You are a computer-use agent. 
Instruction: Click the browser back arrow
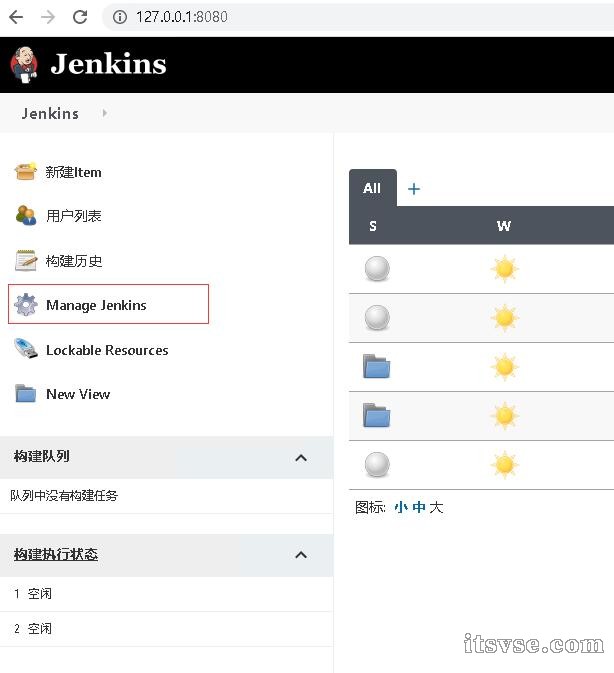click(x=16, y=17)
